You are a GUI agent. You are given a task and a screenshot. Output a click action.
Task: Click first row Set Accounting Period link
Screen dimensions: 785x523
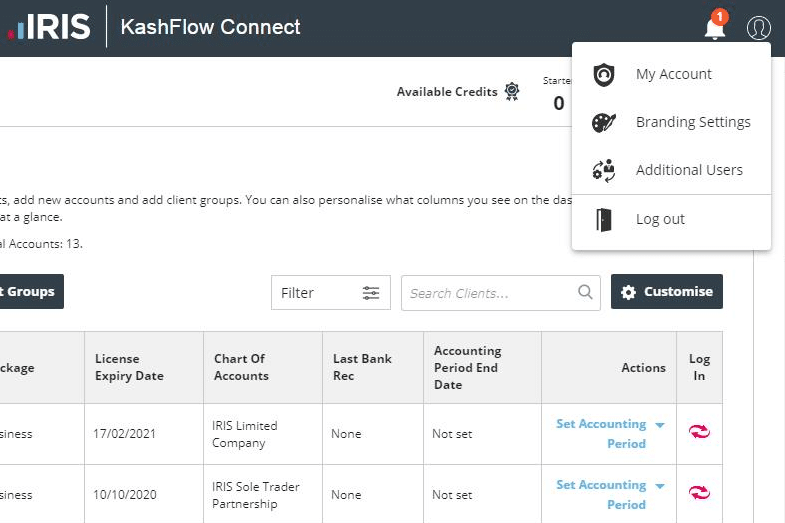[601, 433]
